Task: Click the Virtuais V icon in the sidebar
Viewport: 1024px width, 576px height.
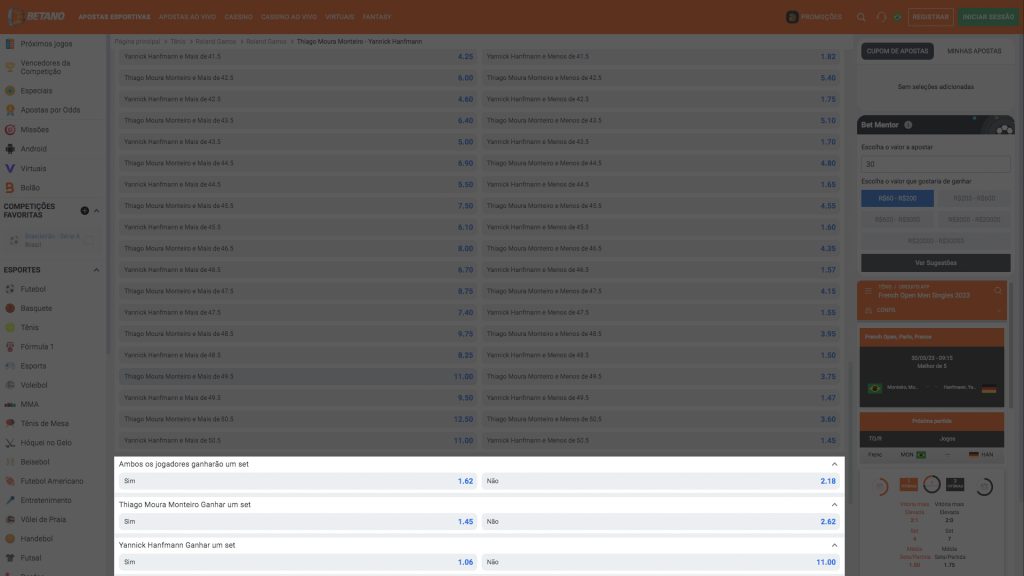Action: pyautogui.click(x=10, y=168)
